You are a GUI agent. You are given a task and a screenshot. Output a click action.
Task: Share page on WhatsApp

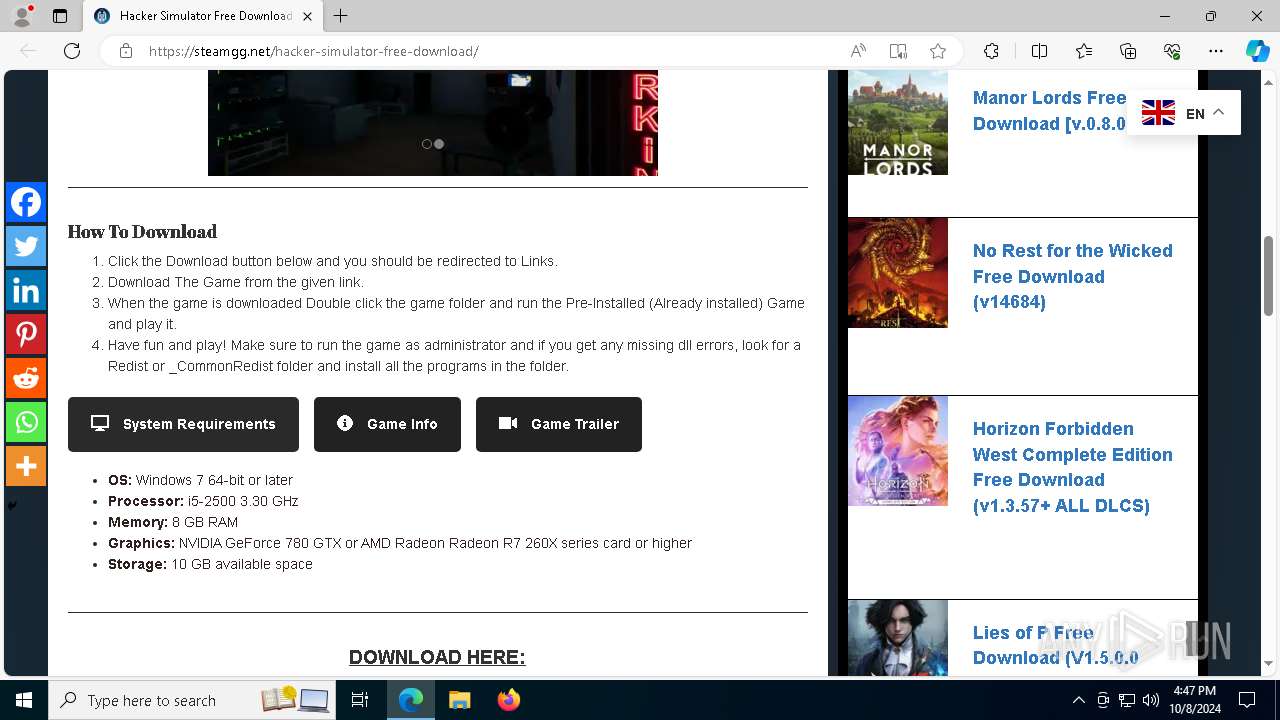point(26,422)
